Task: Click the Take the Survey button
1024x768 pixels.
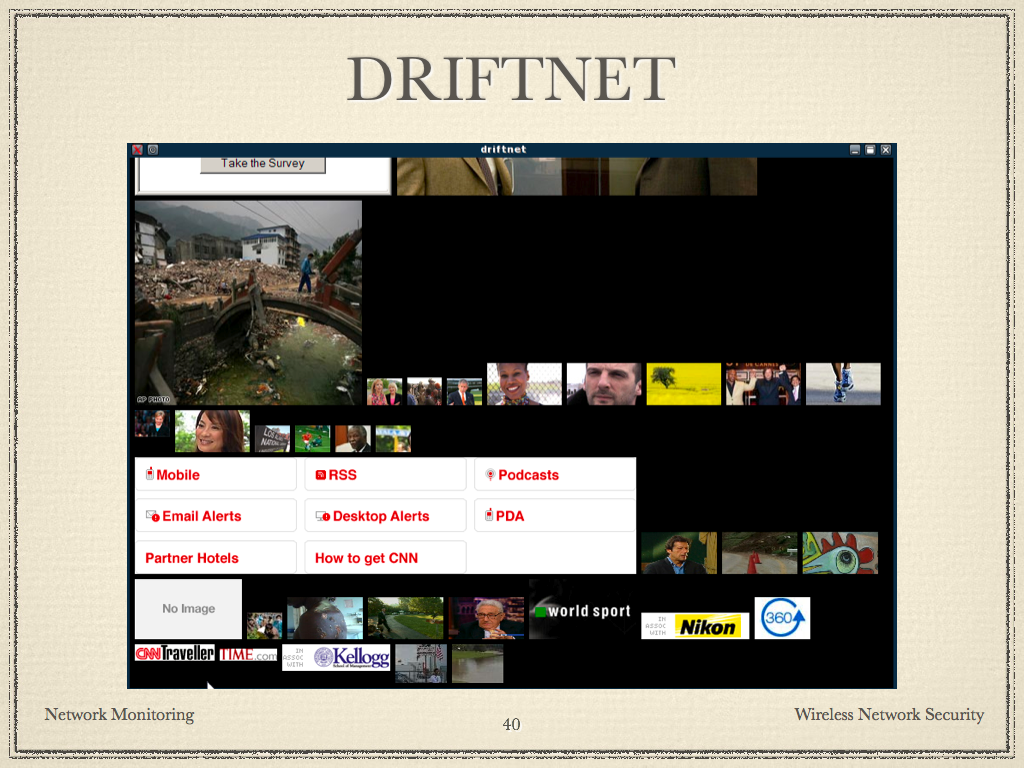Action: (262, 163)
